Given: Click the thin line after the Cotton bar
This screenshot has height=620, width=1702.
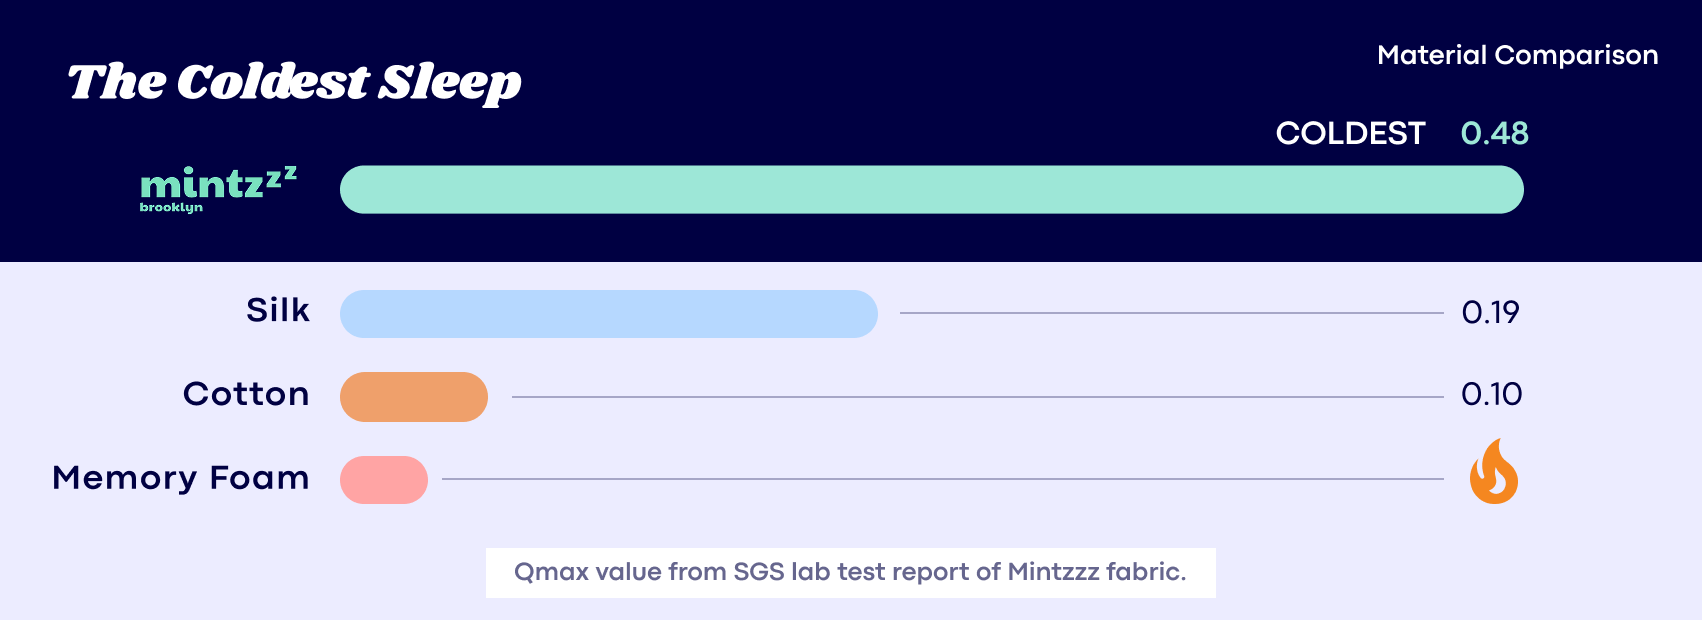Looking at the screenshot, I should tap(977, 397).
